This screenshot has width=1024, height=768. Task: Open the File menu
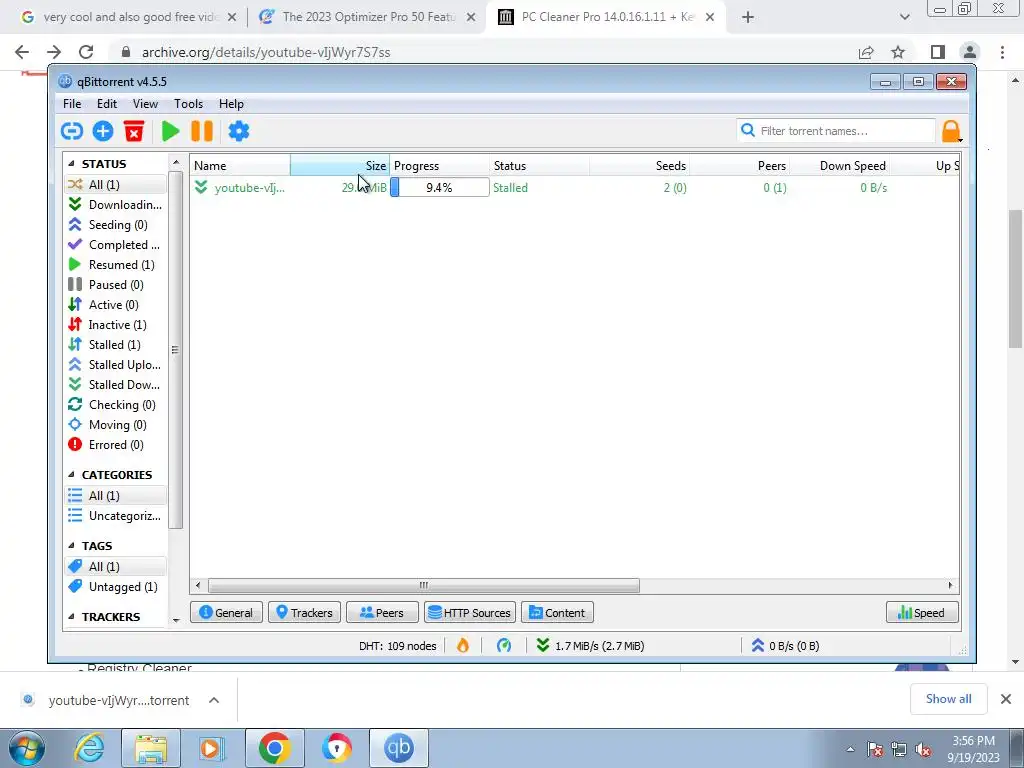[x=72, y=104]
